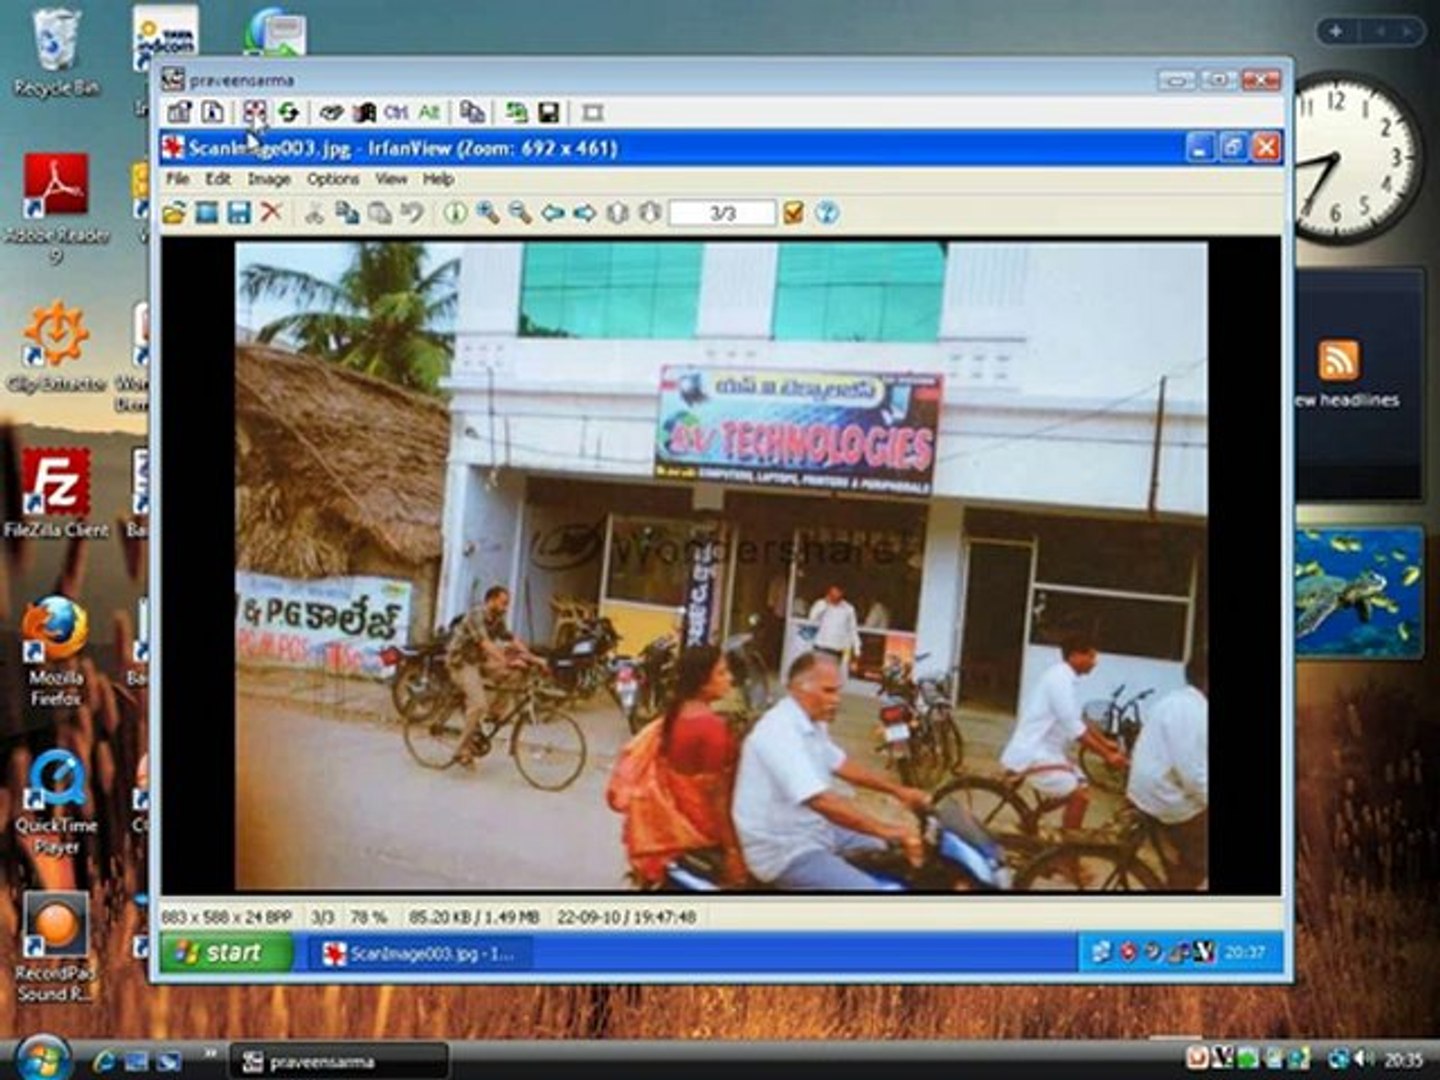Click the 20:37 clock in remote XP tray
The image size is (1440, 1080).
[x=1245, y=952]
